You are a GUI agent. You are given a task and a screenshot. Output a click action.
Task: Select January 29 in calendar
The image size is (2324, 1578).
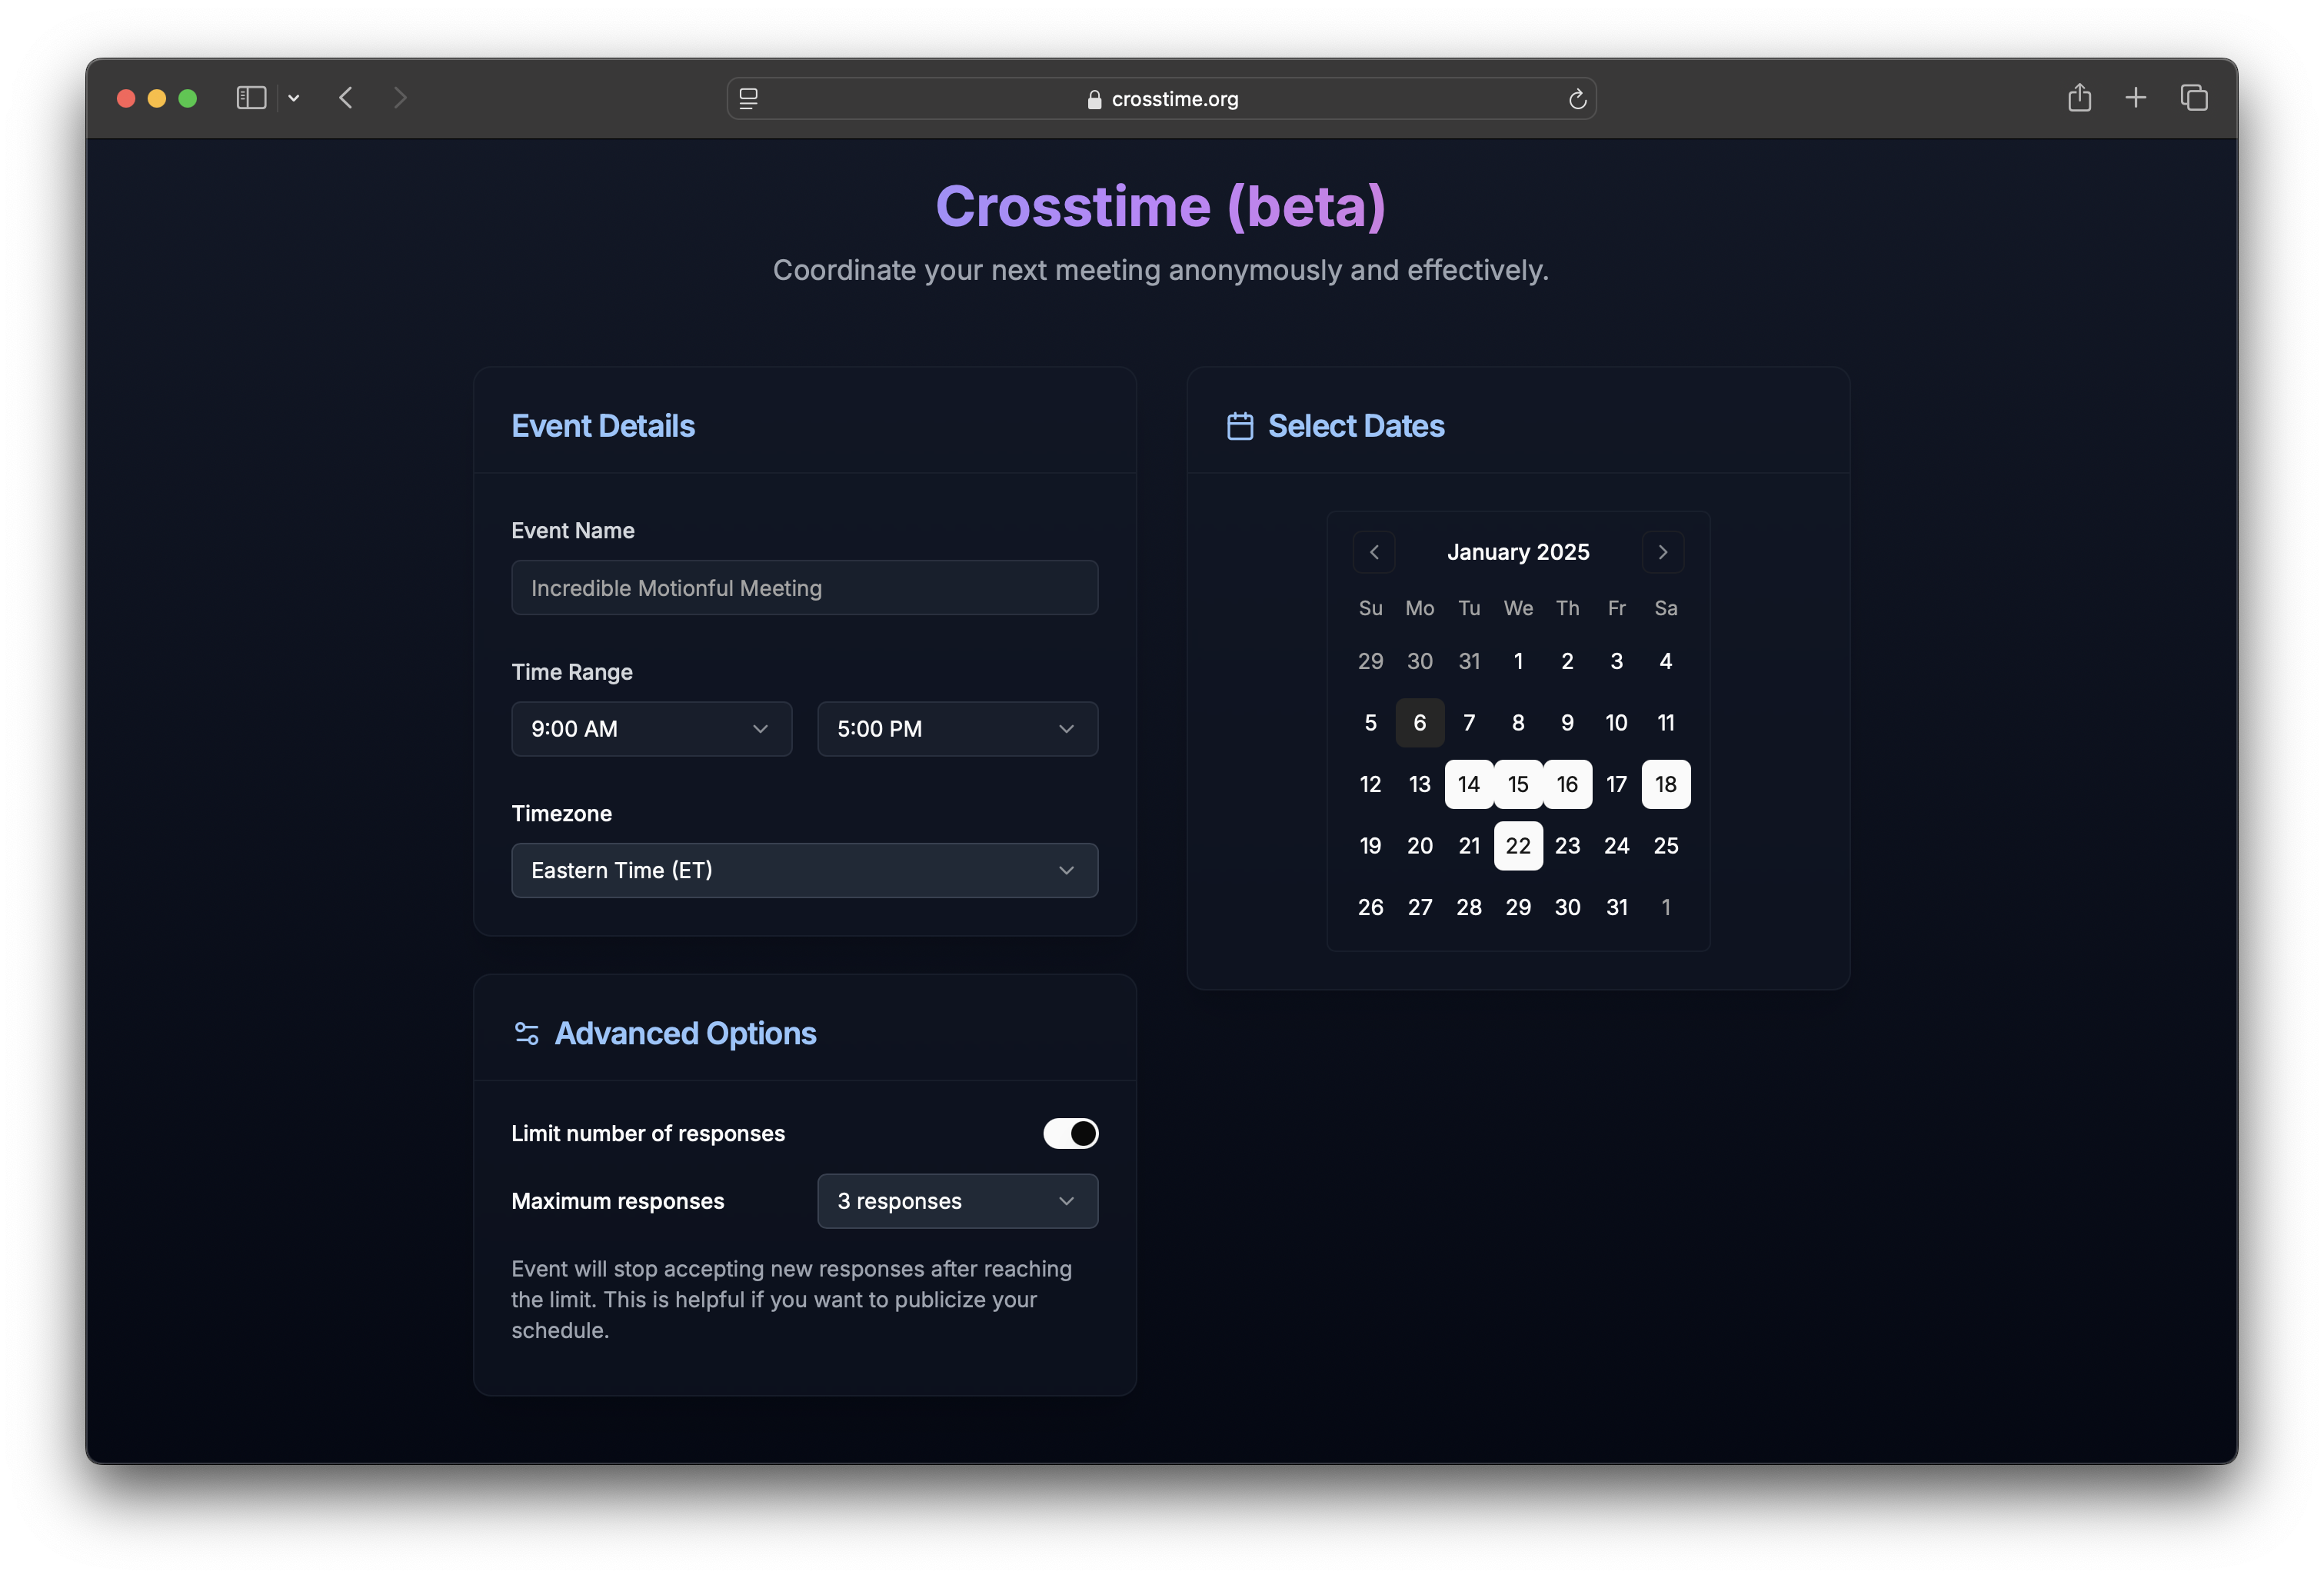point(1518,907)
